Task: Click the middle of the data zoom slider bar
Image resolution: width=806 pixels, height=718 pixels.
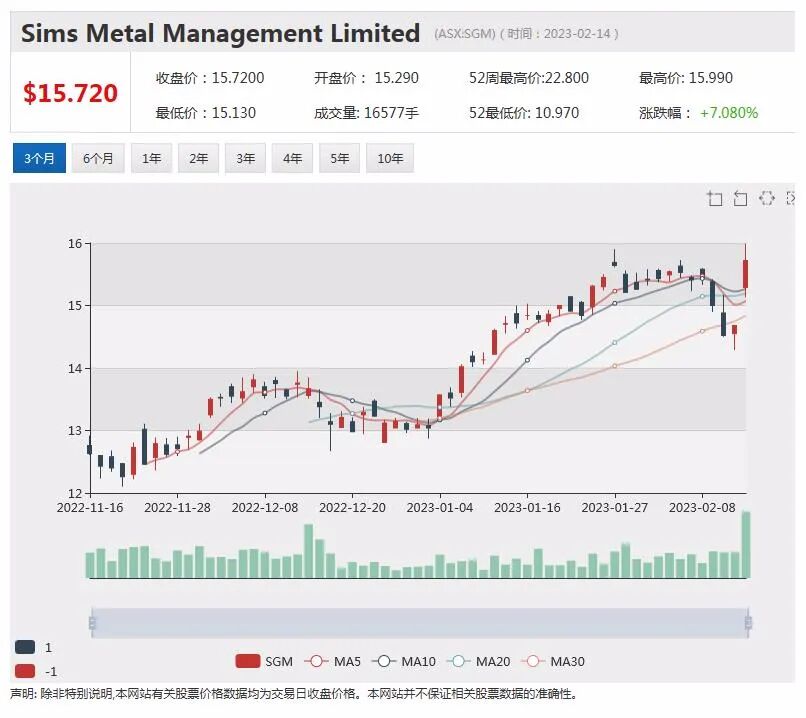Action: 420,623
